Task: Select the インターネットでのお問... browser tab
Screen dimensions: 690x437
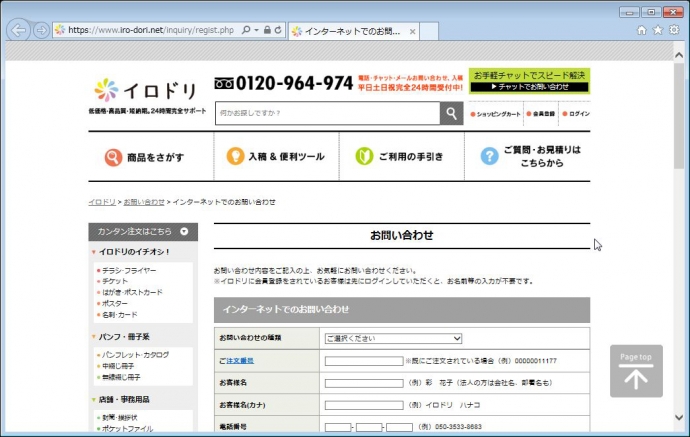Action: tap(354, 31)
